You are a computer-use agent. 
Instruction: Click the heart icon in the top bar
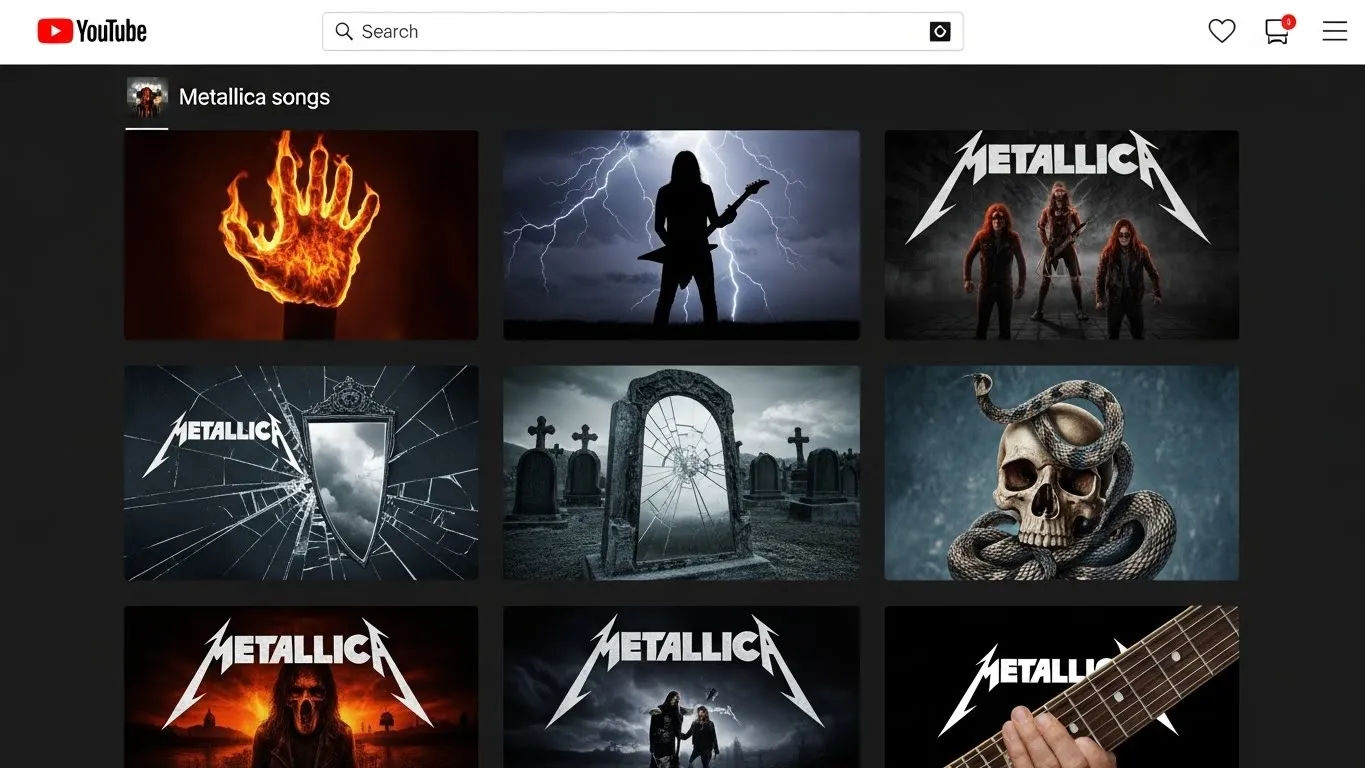pyautogui.click(x=1221, y=31)
